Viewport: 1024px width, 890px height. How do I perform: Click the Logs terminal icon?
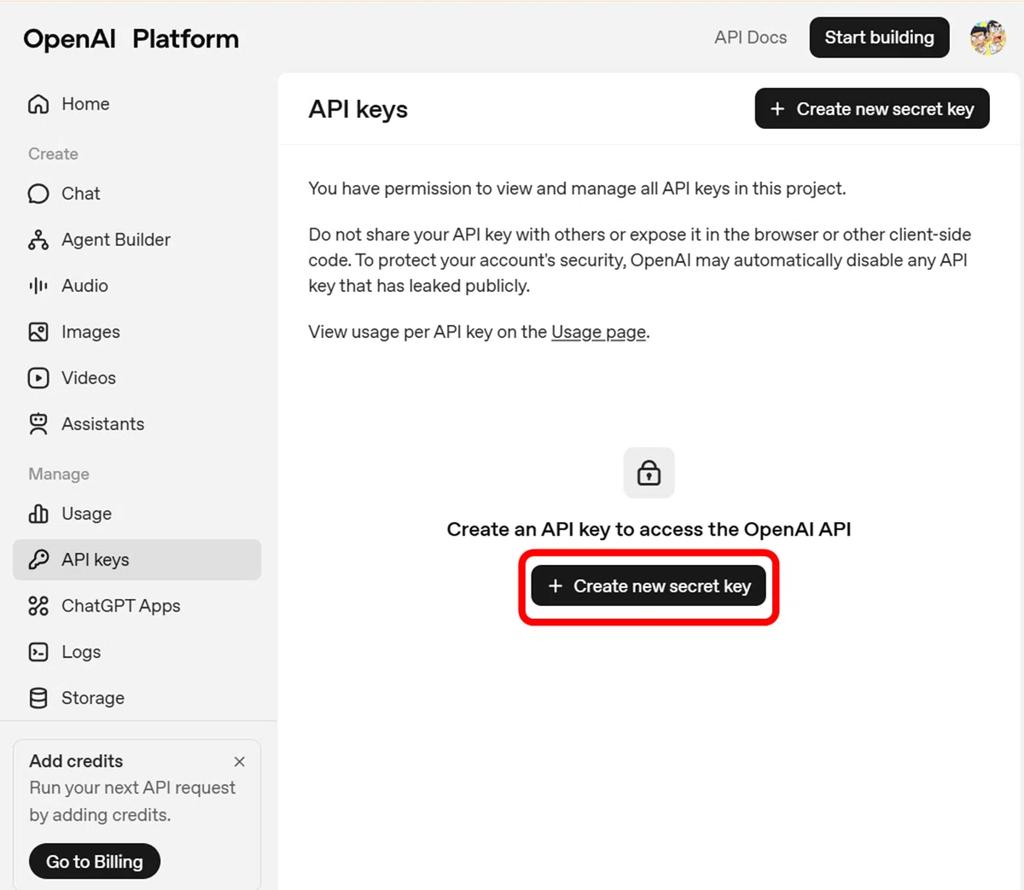coord(39,652)
